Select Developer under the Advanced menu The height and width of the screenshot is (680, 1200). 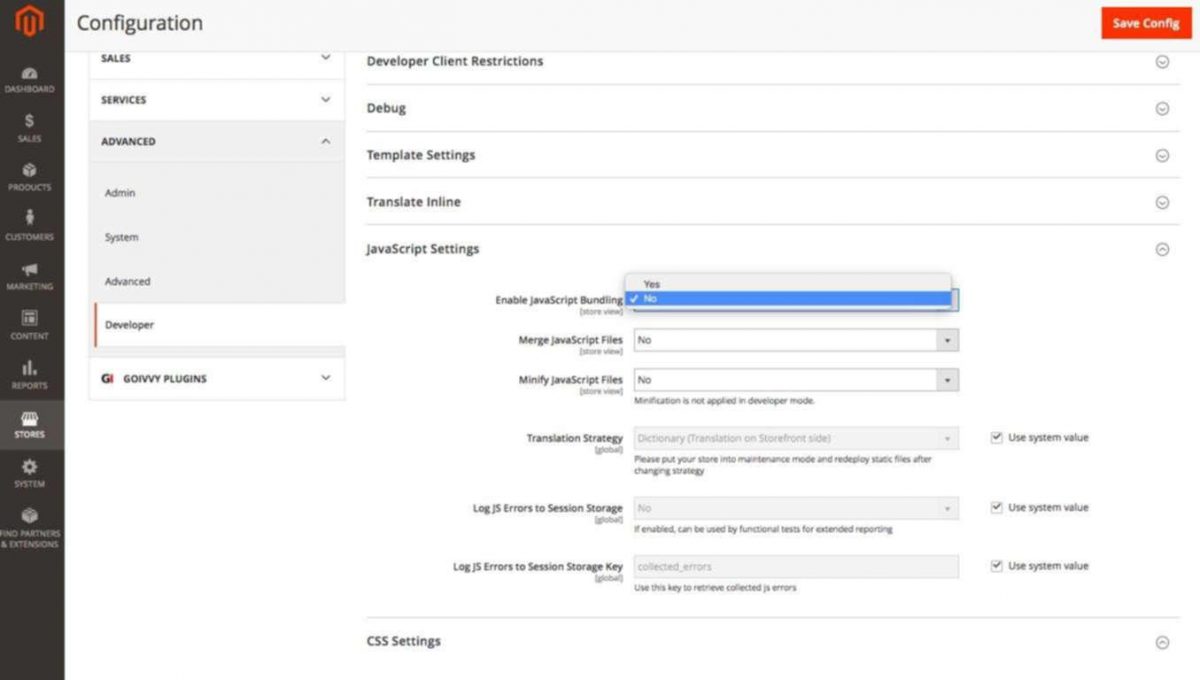(128, 324)
